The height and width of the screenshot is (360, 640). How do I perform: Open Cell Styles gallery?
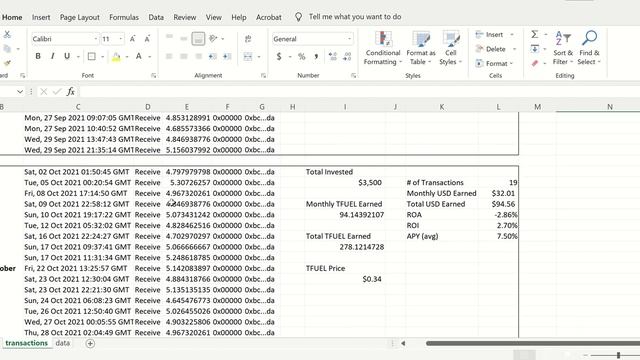[451, 48]
